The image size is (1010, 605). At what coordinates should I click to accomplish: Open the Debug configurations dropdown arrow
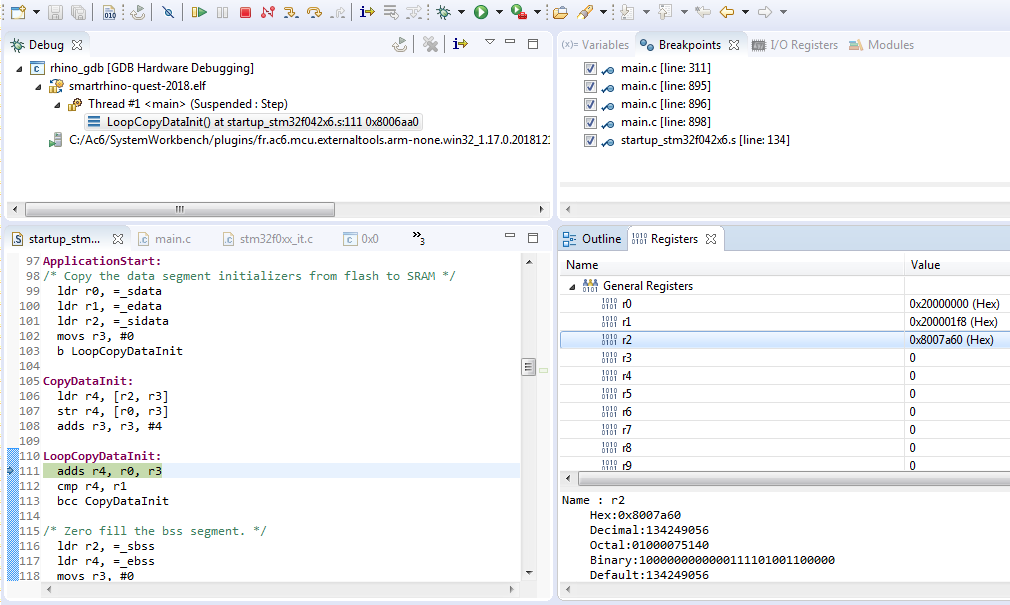click(462, 12)
